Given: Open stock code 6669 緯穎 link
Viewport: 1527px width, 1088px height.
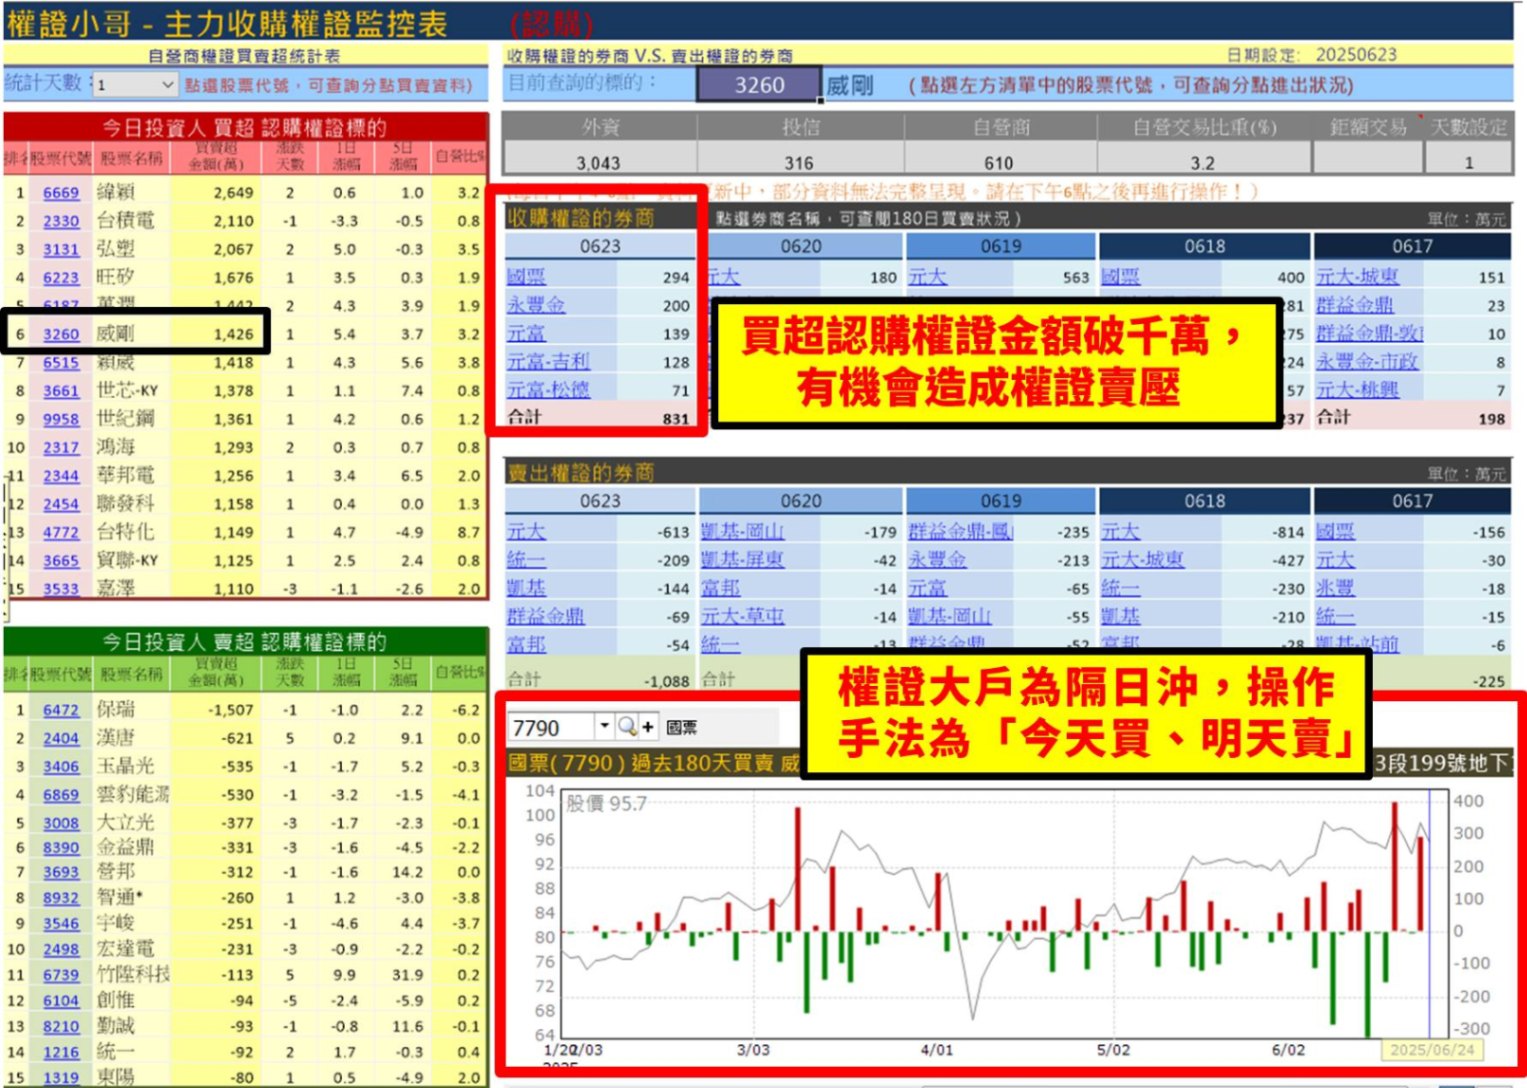Looking at the screenshot, I should click(61, 193).
